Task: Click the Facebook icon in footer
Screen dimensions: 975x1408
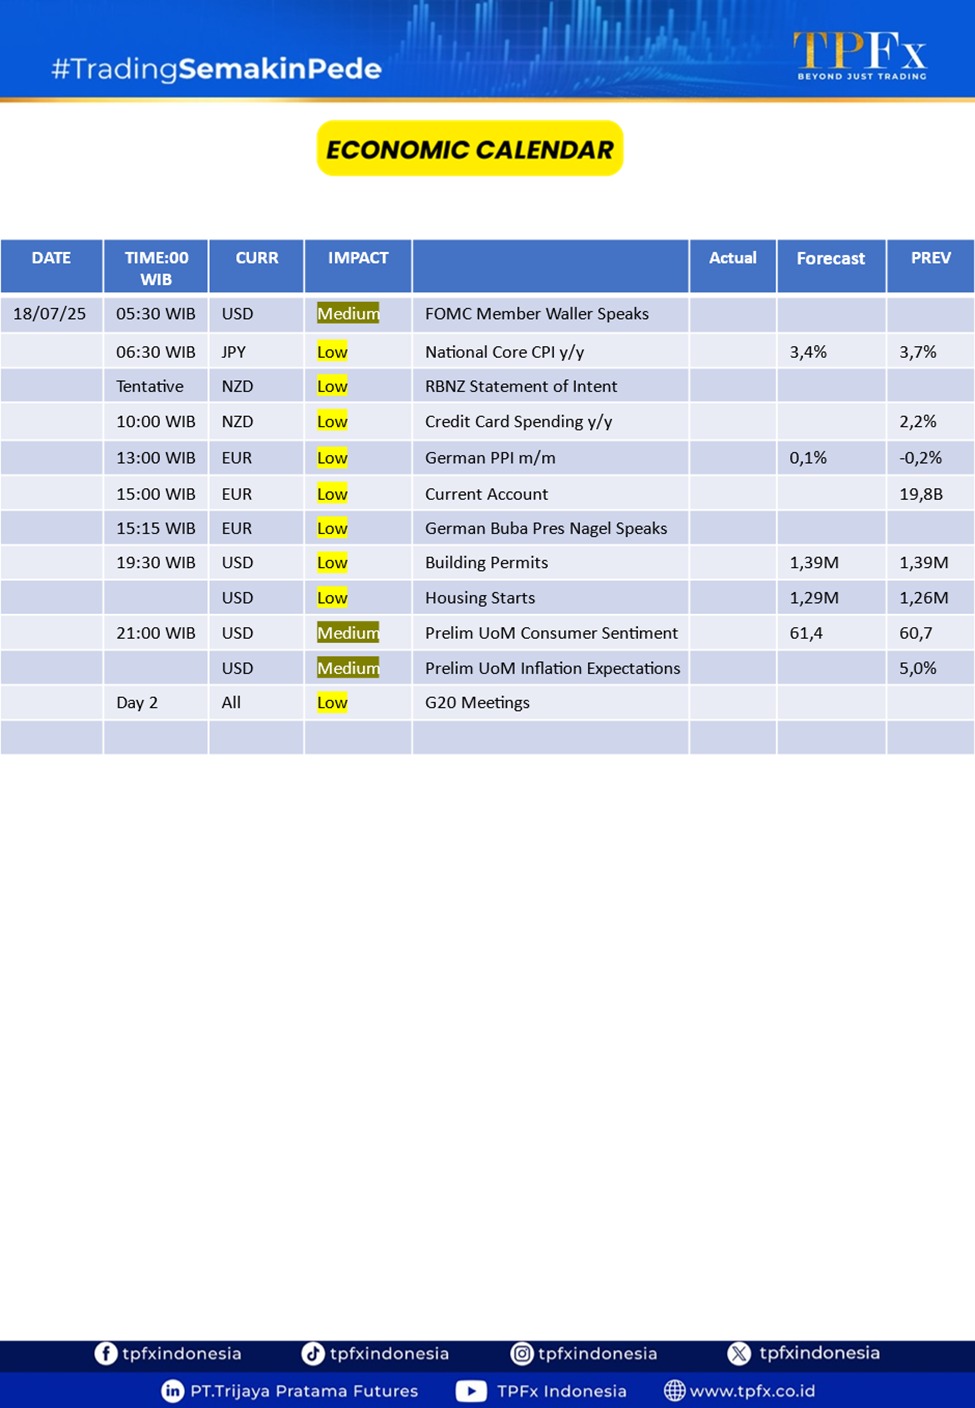Action: (x=105, y=1353)
